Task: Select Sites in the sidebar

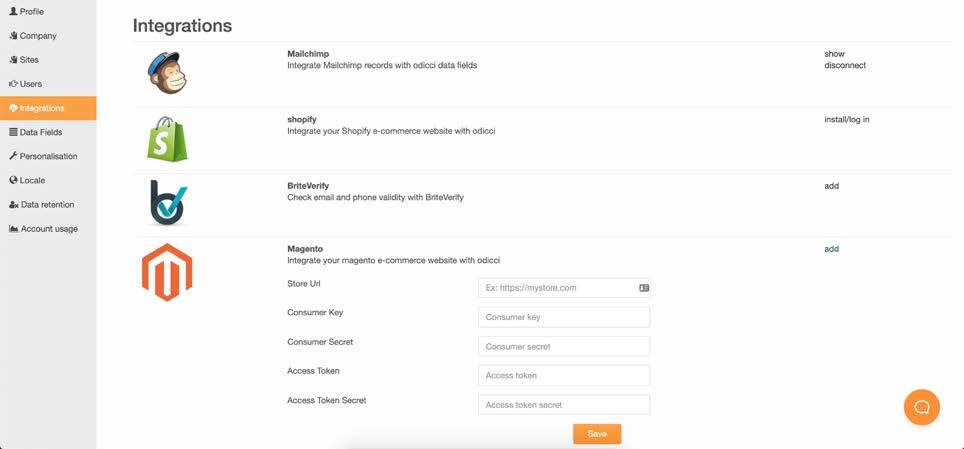Action: tap(29, 60)
